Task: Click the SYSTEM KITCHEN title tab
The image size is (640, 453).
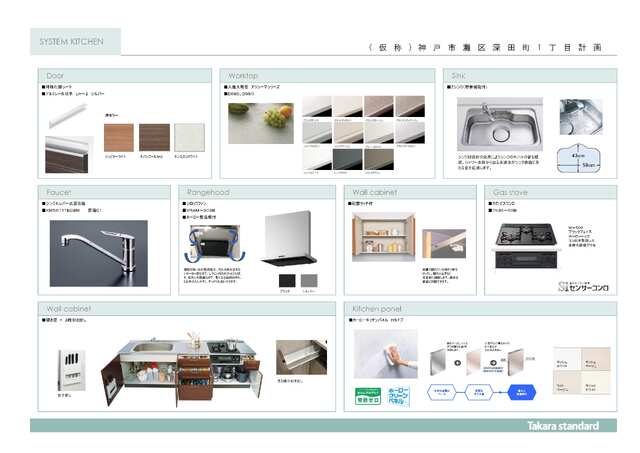Action: click(x=75, y=43)
